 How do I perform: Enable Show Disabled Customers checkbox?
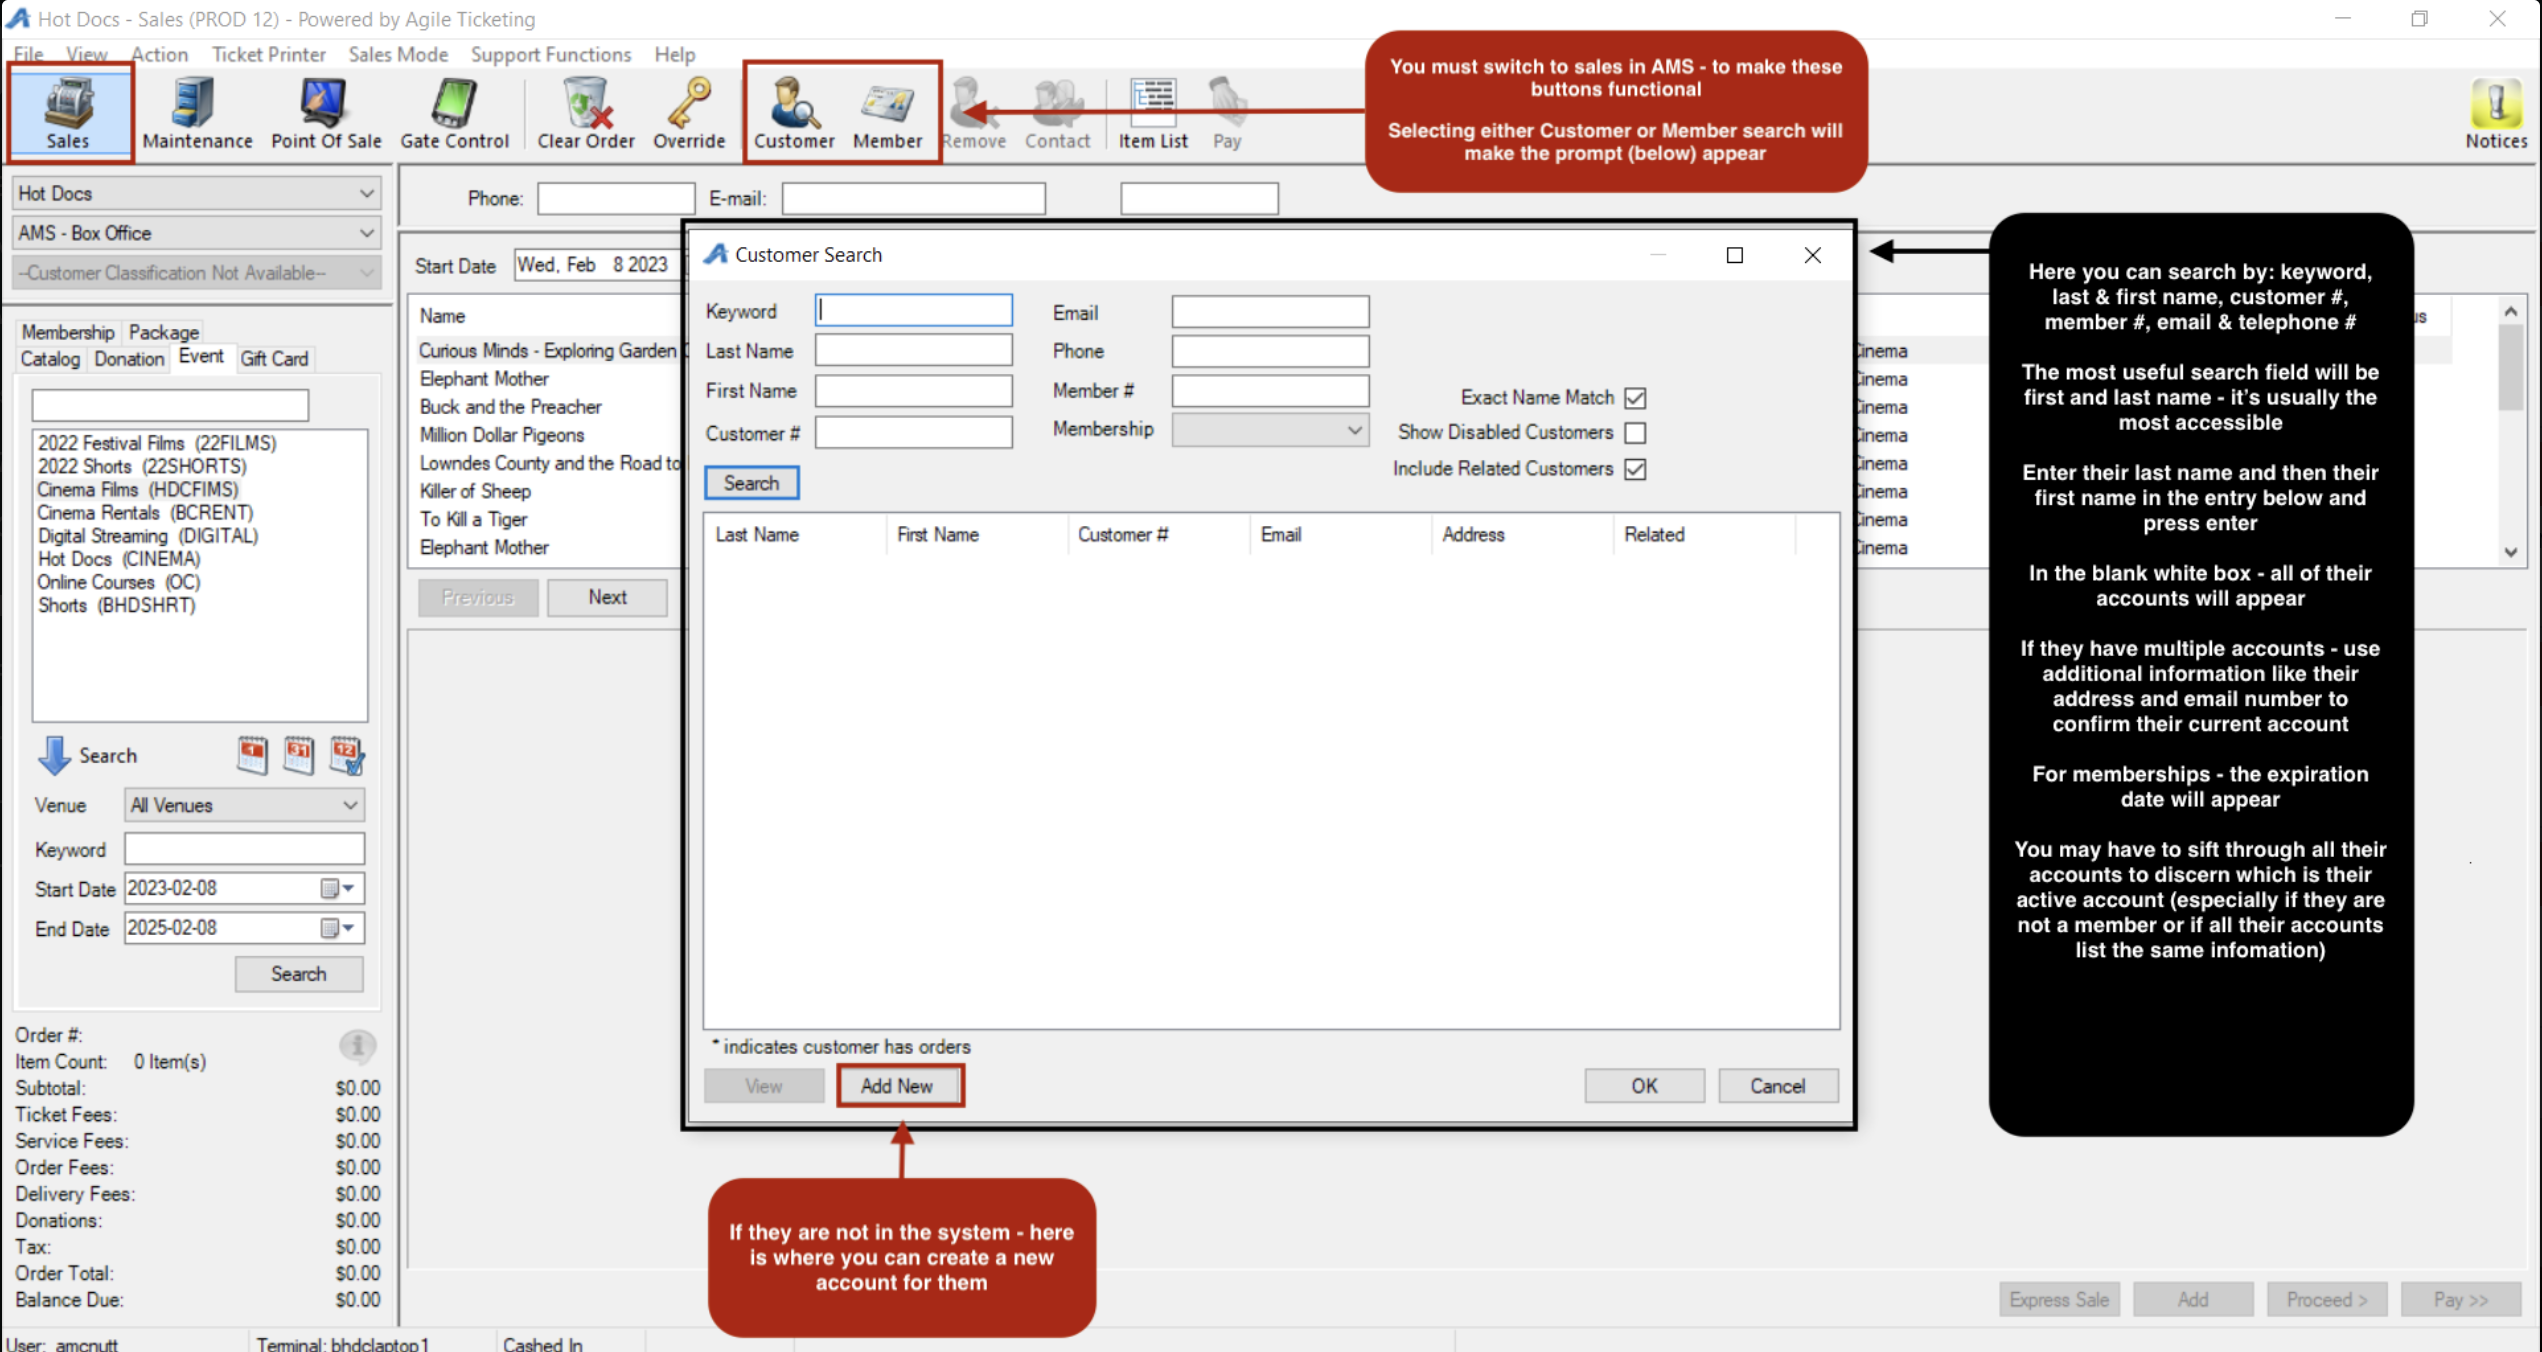tap(1635, 433)
